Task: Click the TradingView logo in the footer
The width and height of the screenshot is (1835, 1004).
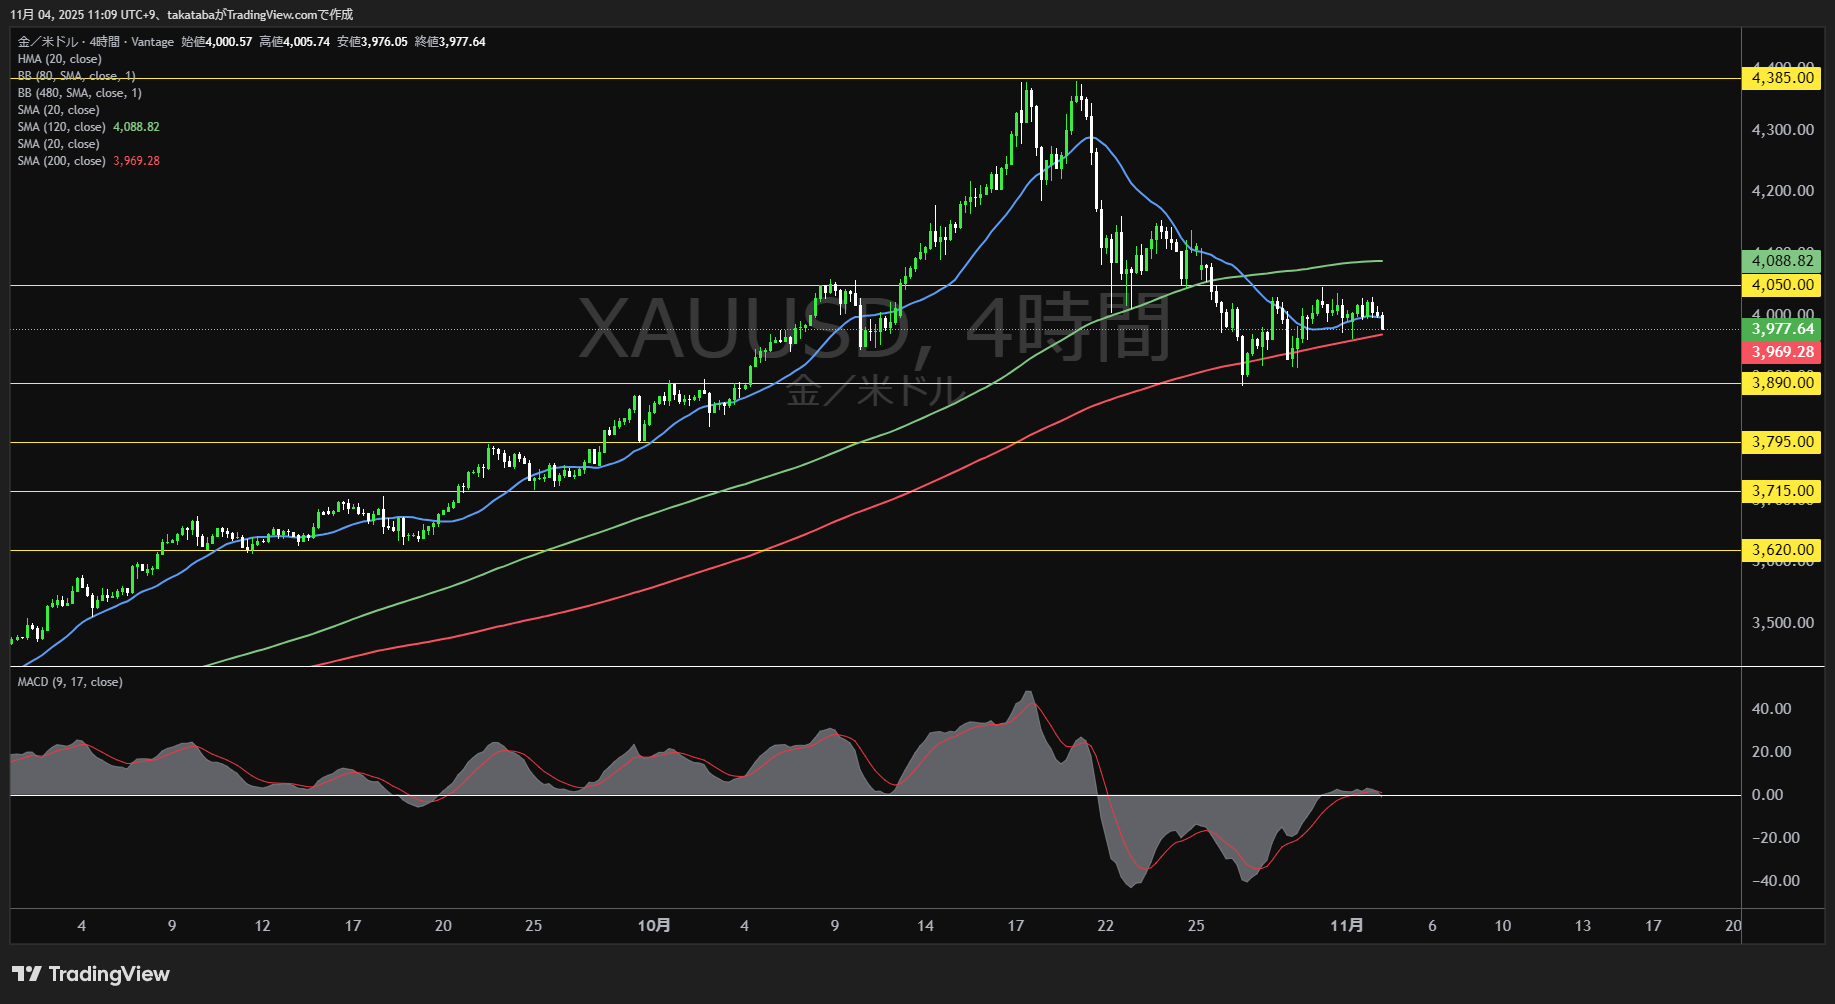Action: [x=91, y=974]
